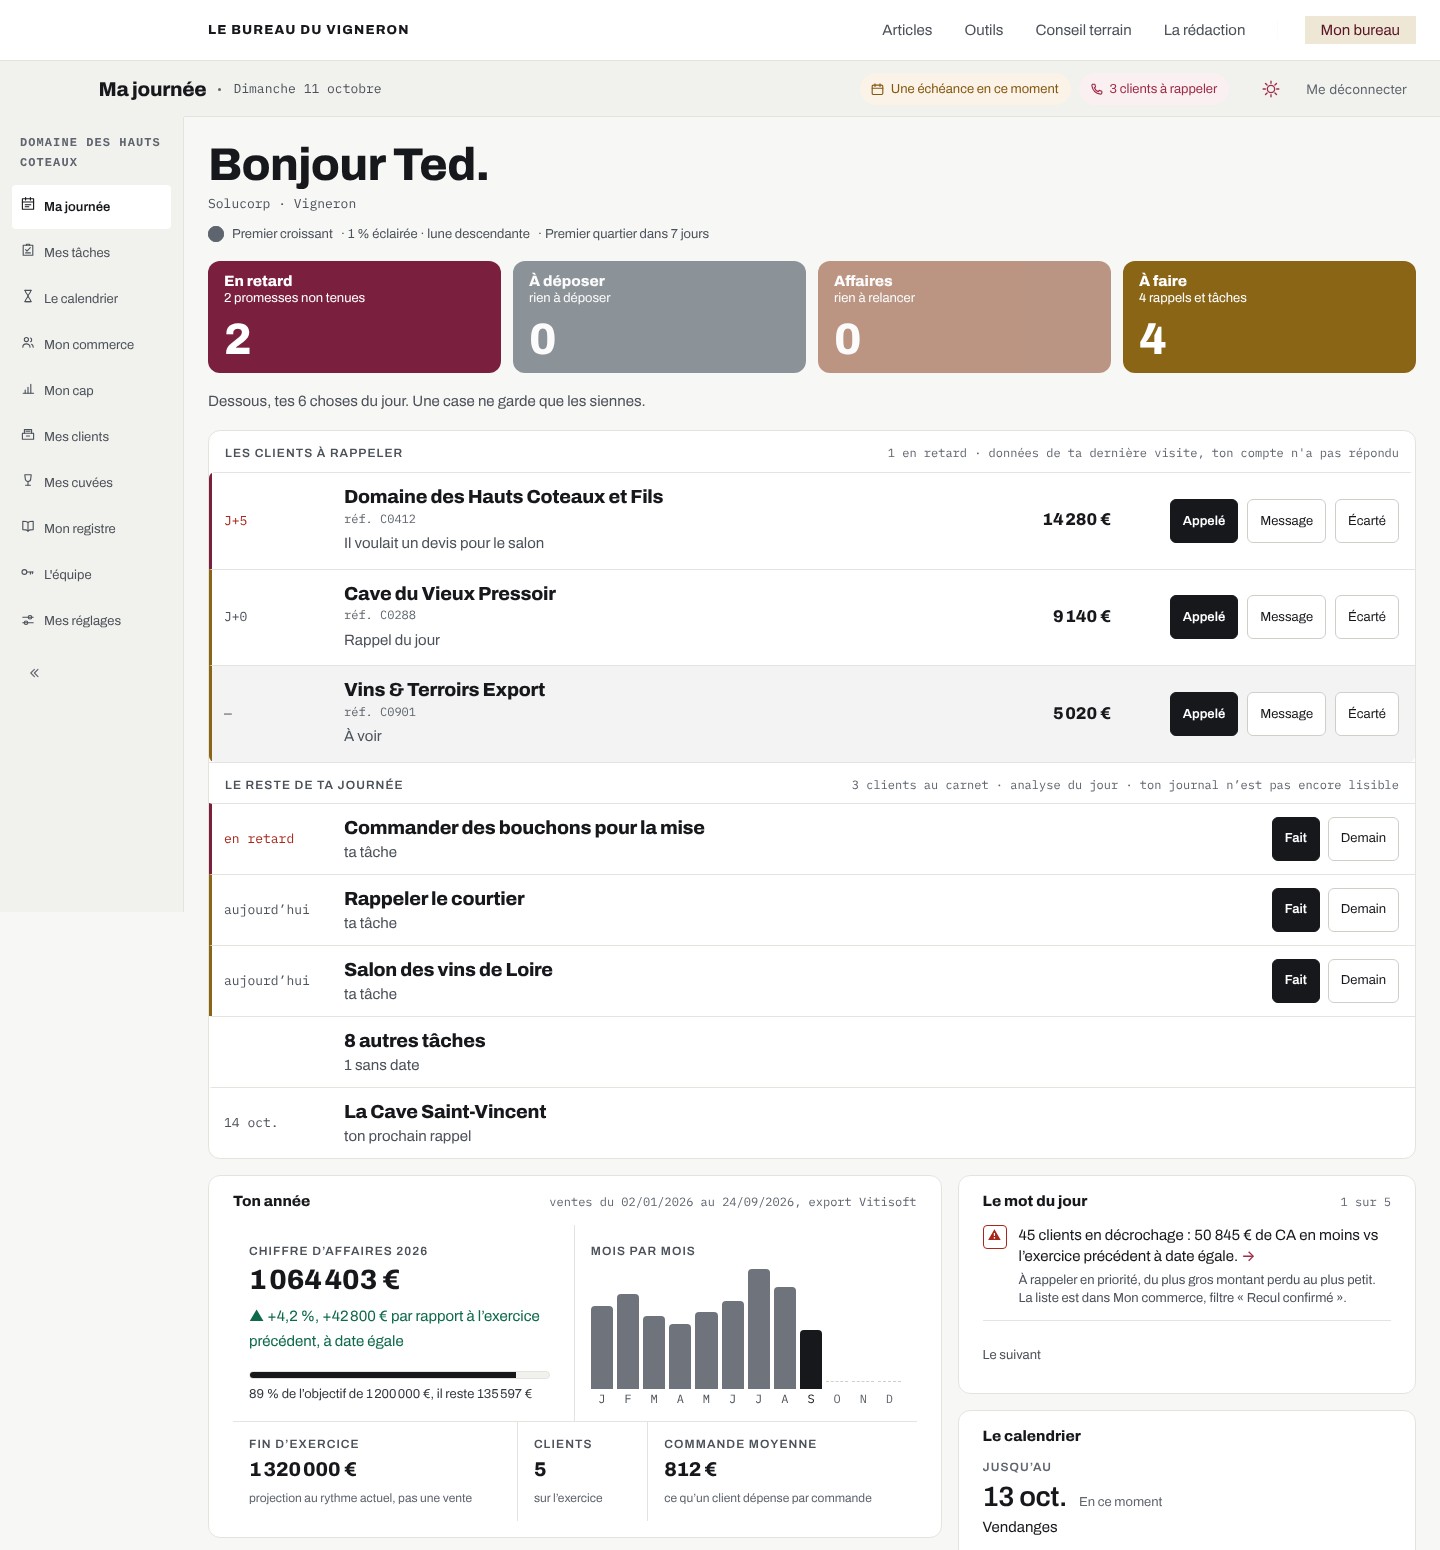Click Me déconnecter link
This screenshot has height=1550, width=1440.
click(x=1356, y=89)
